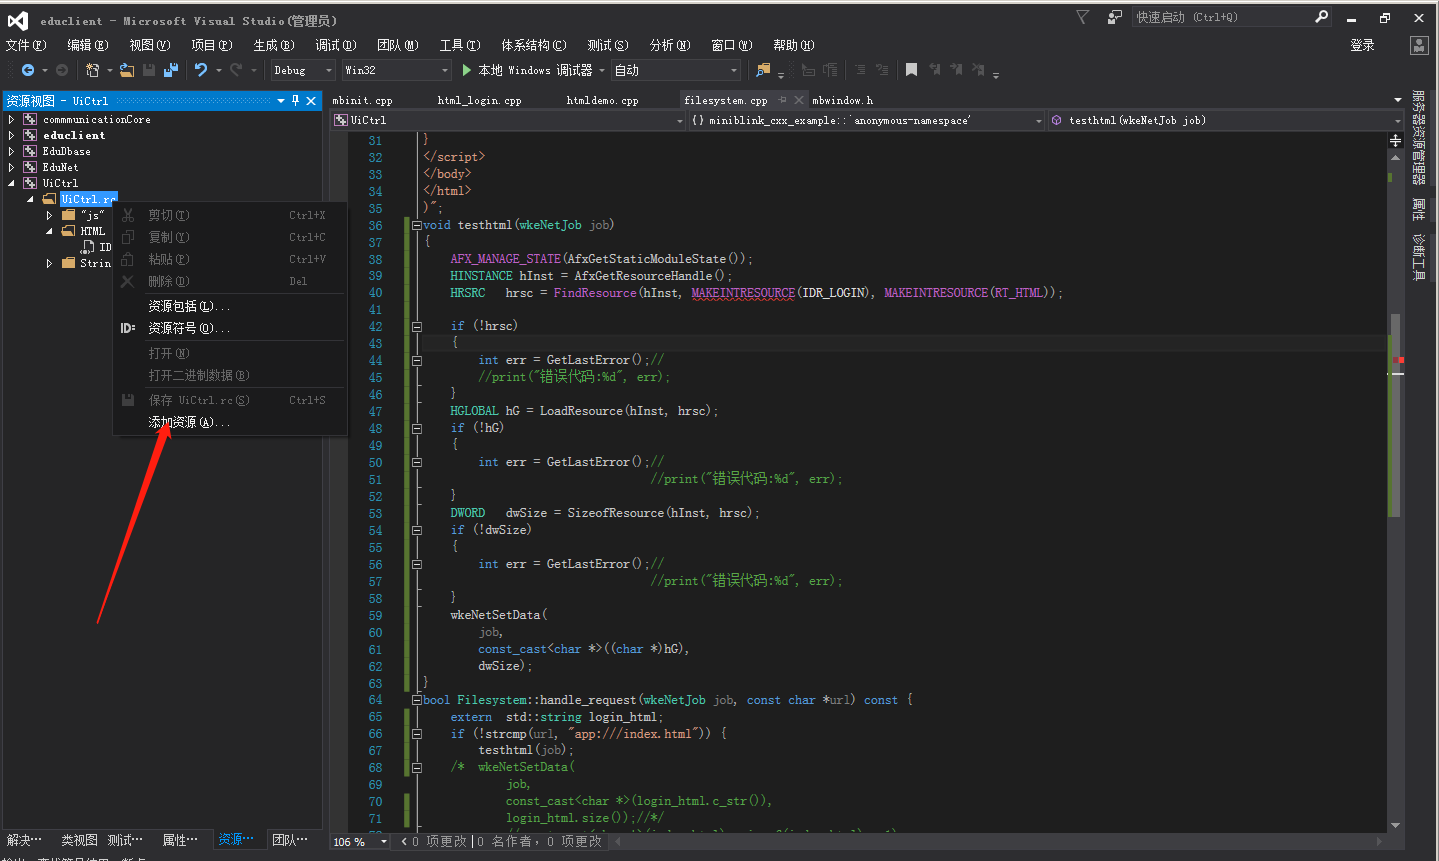The image size is (1439, 861).
Task: Click the Save All toolbar icon
Action: pos(171,69)
